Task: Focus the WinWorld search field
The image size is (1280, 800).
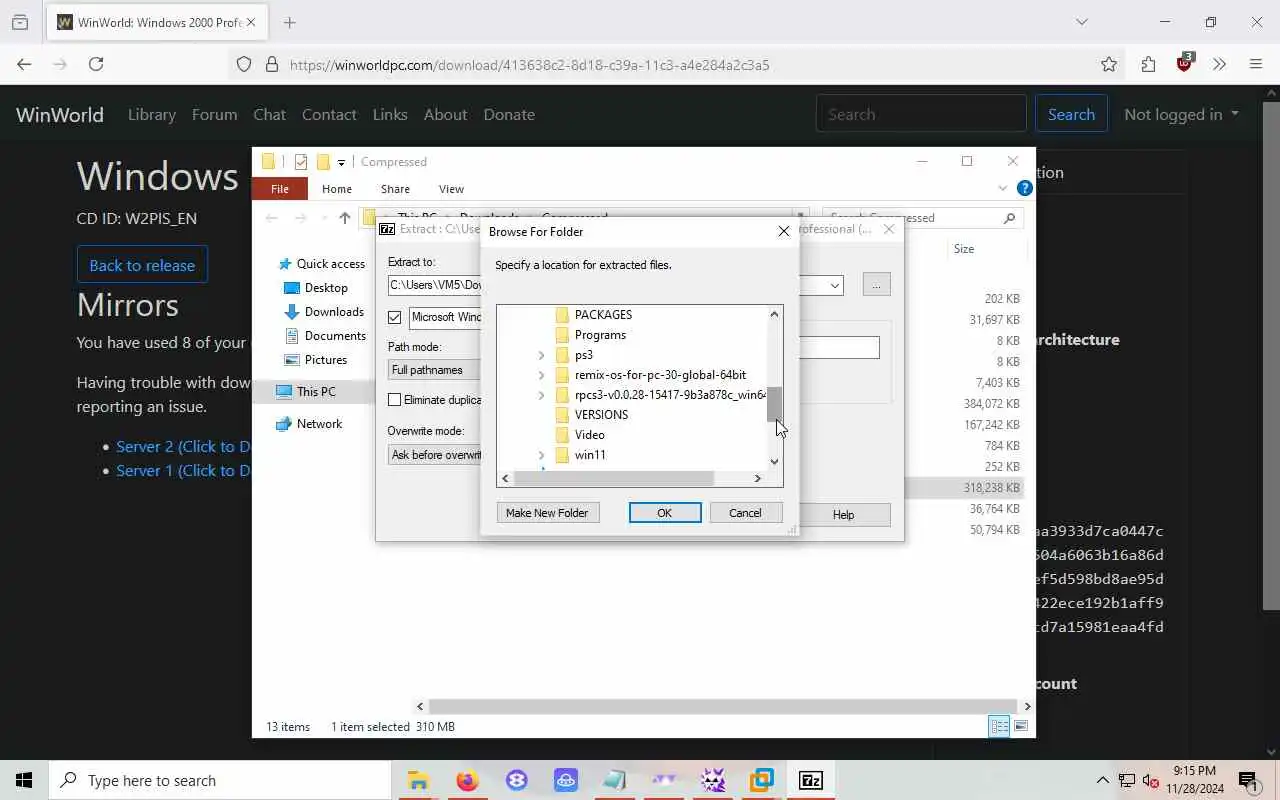Action: point(921,114)
